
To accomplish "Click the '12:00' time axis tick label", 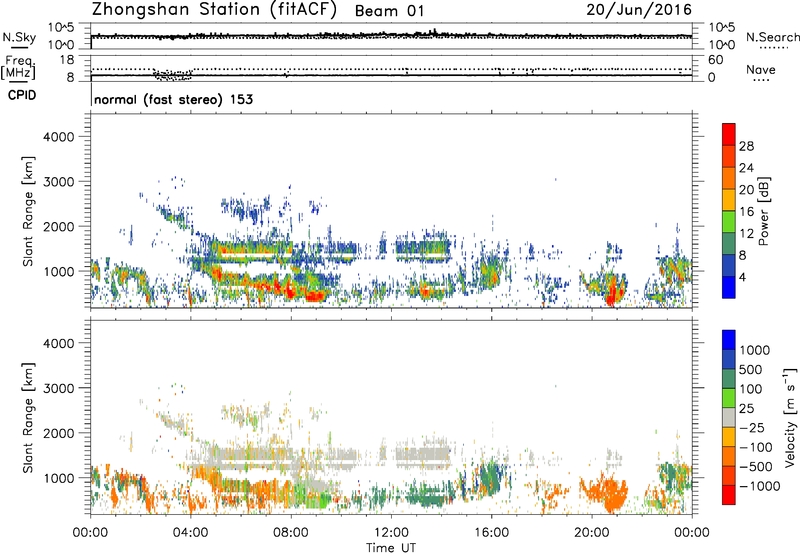I will (391, 533).
